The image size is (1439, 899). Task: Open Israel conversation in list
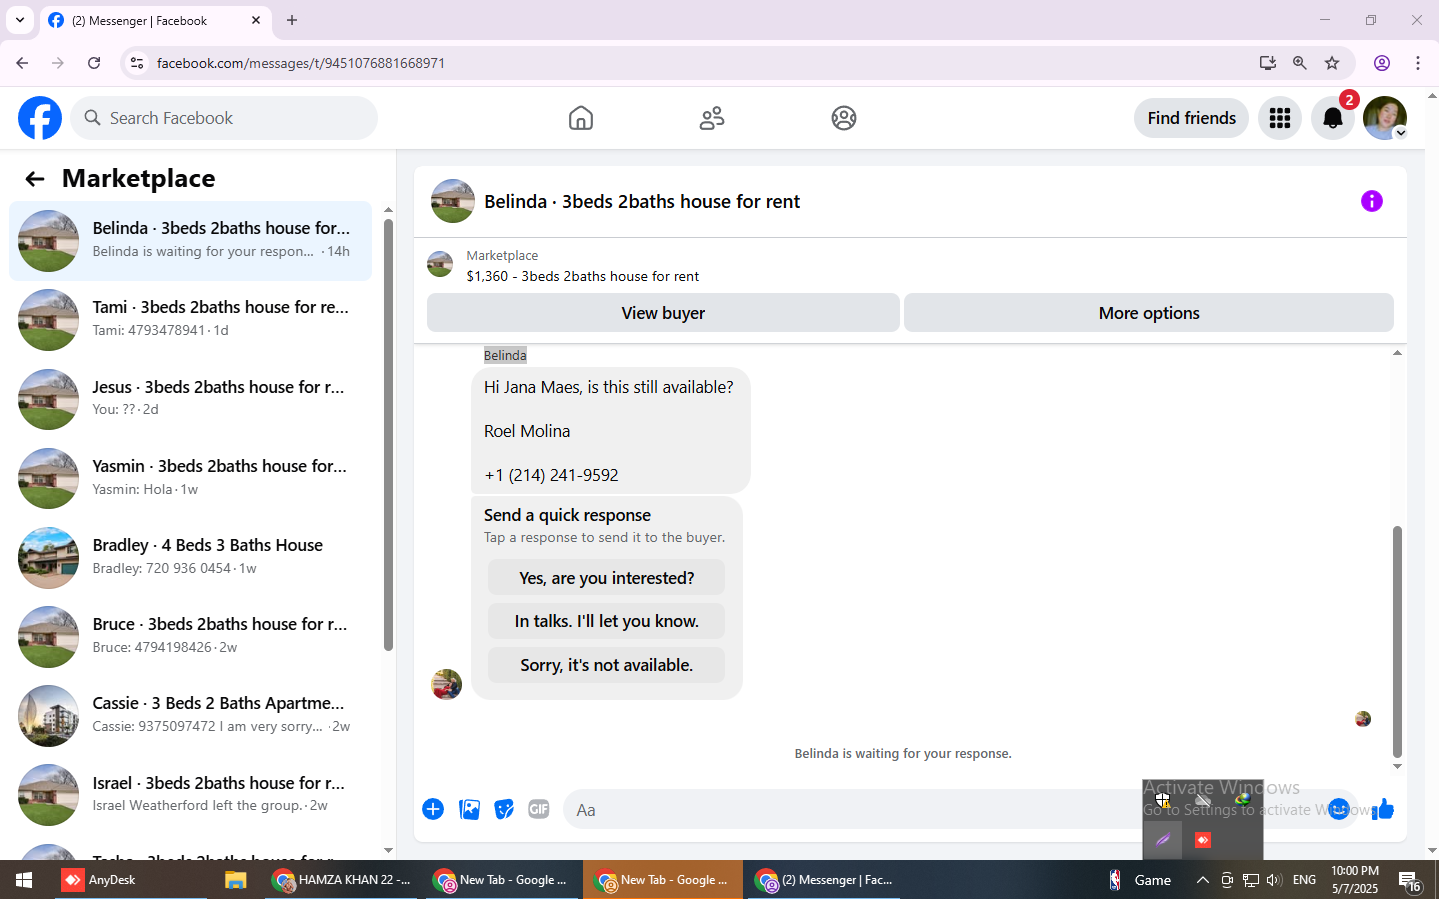tap(190, 794)
